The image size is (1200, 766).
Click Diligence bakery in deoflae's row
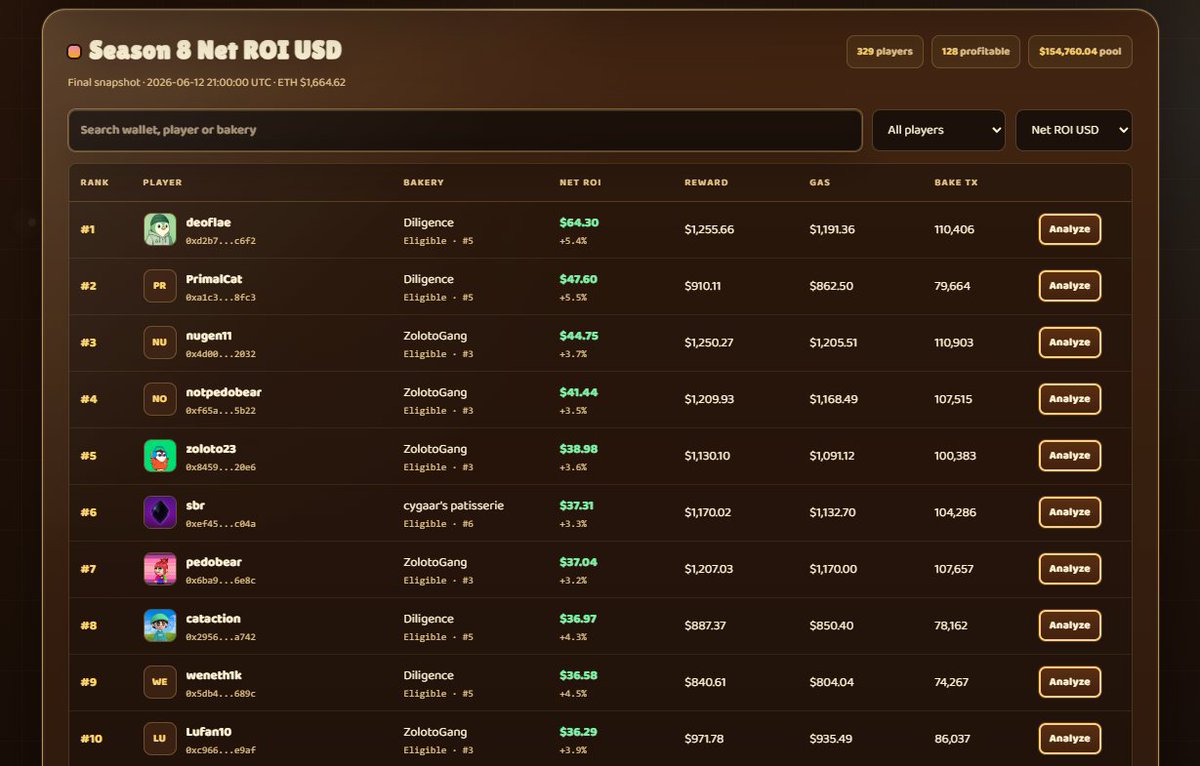pyautogui.click(x=428, y=223)
